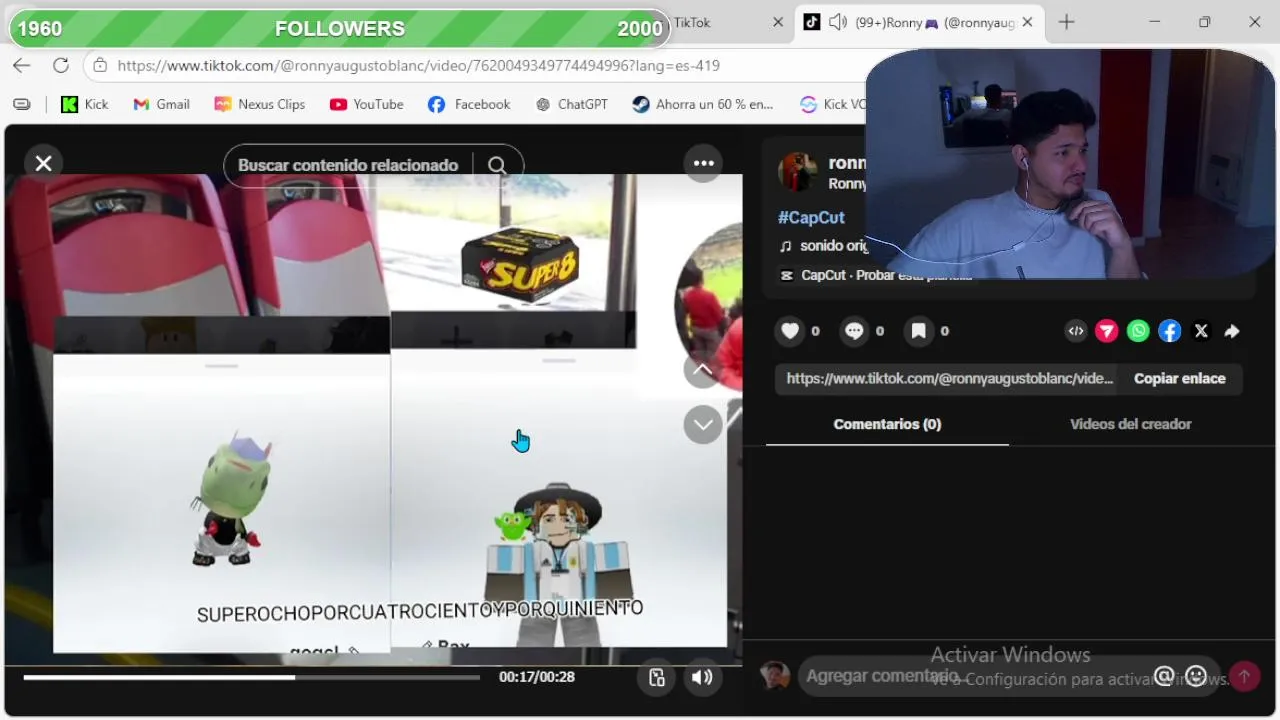The height and width of the screenshot is (720, 1280).
Task: Open the YouTube bookmark
Action: 367,104
